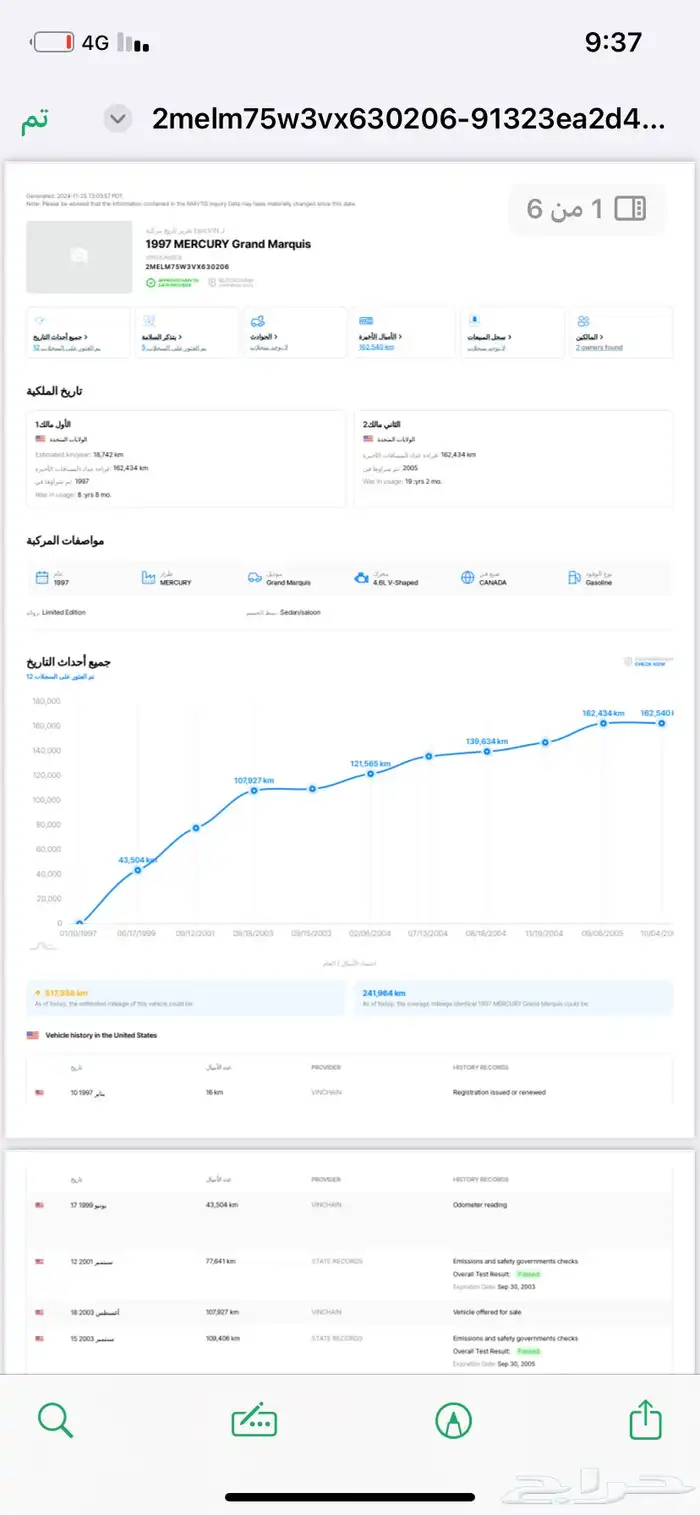Tap the green Done (تم) button
The height and width of the screenshot is (1515, 700).
pyautogui.click(x=35, y=120)
